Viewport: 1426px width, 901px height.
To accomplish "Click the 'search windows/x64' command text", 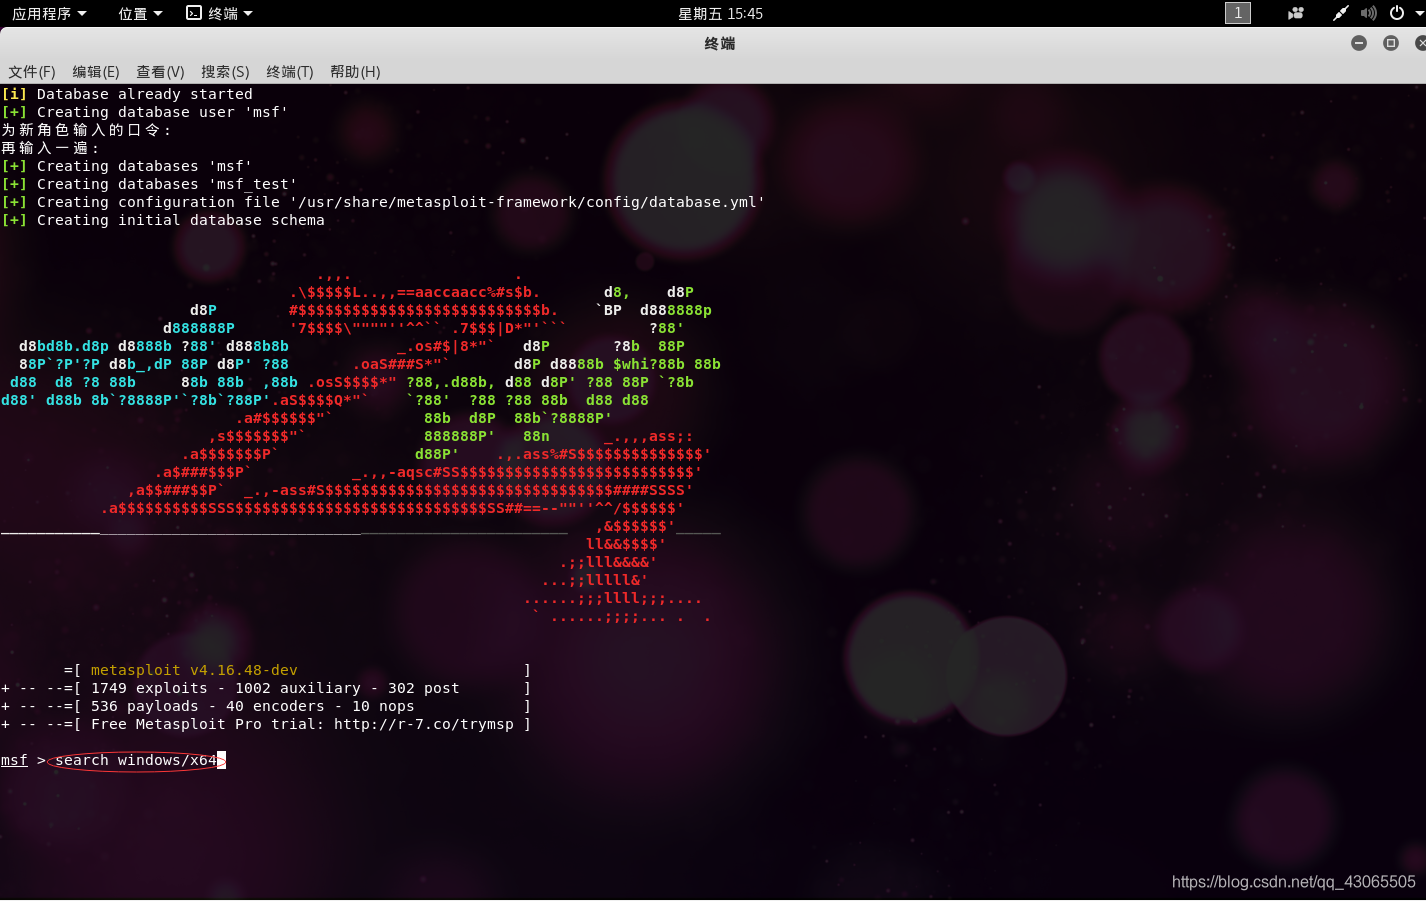I will (136, 761).
